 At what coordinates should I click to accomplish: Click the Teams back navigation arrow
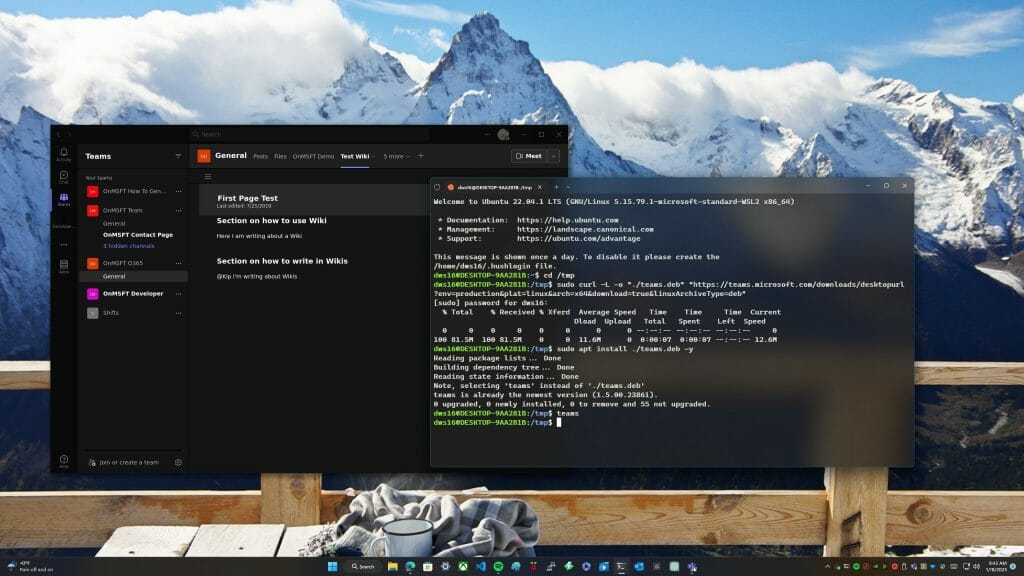tap(58, 135)
